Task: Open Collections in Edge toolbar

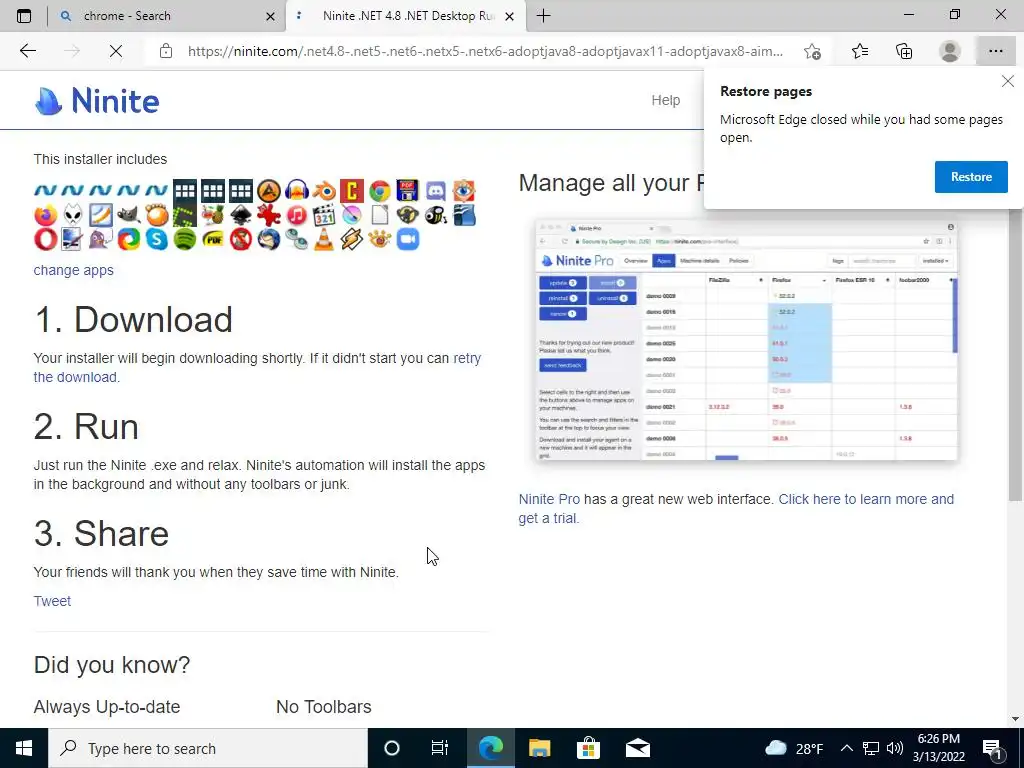Action: pyautogui.click(x=904, y=51)
